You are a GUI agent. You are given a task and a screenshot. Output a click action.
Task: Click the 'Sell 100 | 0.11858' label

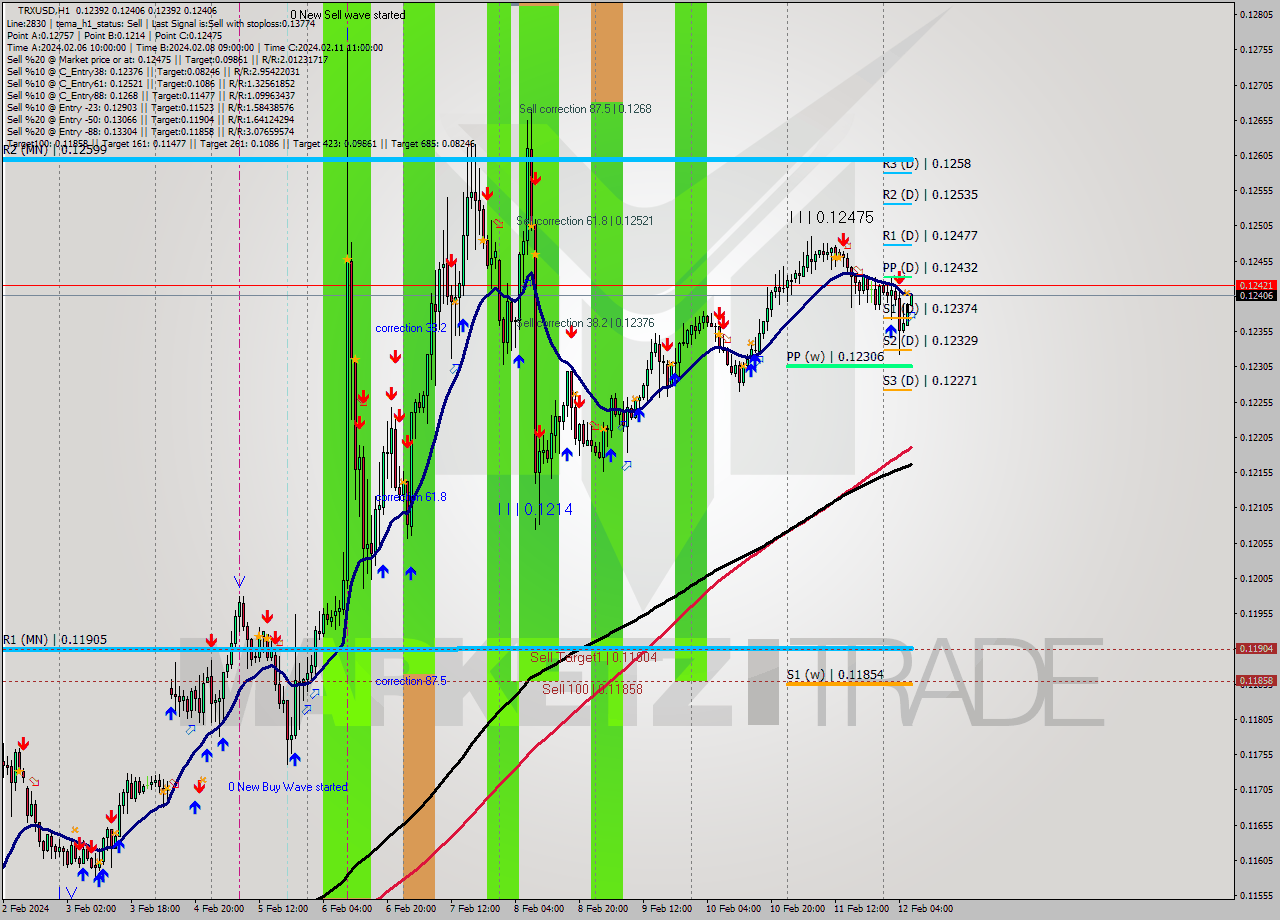point(592,689)
